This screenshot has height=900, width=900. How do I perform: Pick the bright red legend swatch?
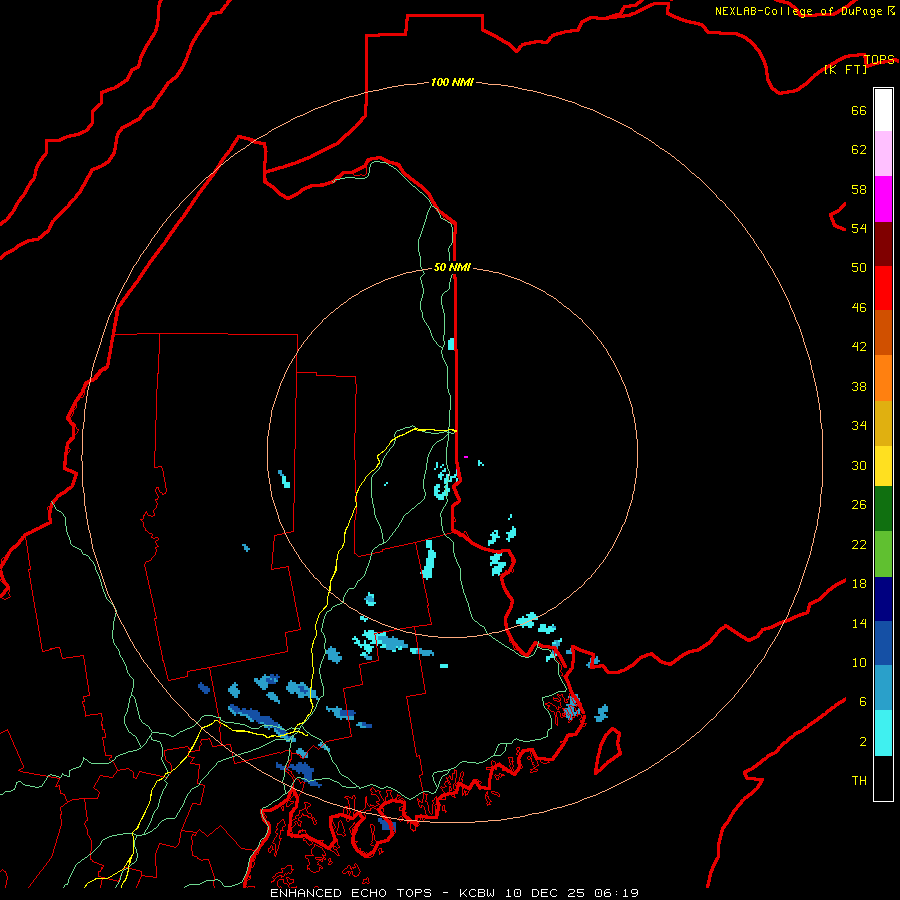coord(883,289)
